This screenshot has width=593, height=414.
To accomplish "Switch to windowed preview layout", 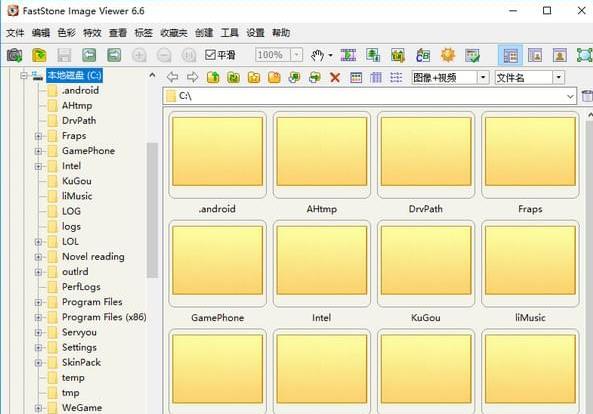I will point(535,56).
